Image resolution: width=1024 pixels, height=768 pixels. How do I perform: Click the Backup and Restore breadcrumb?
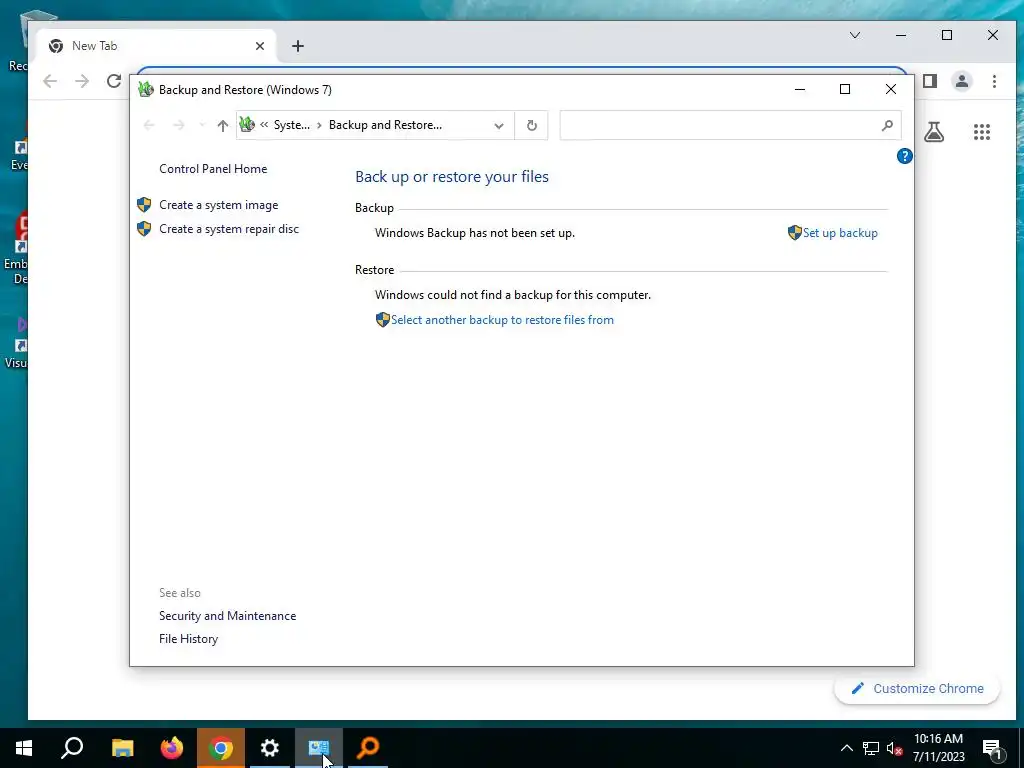click(x=385, y=125)
